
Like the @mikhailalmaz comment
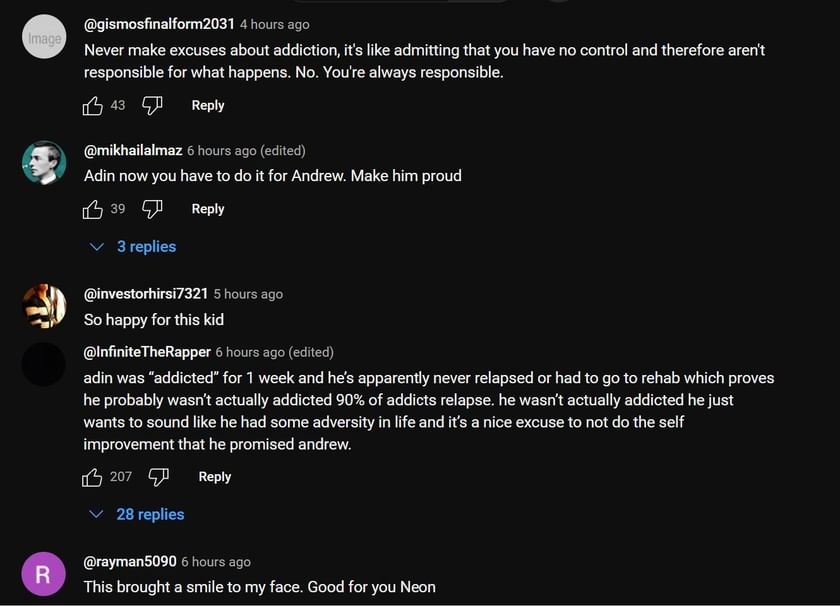coord(93,209)
